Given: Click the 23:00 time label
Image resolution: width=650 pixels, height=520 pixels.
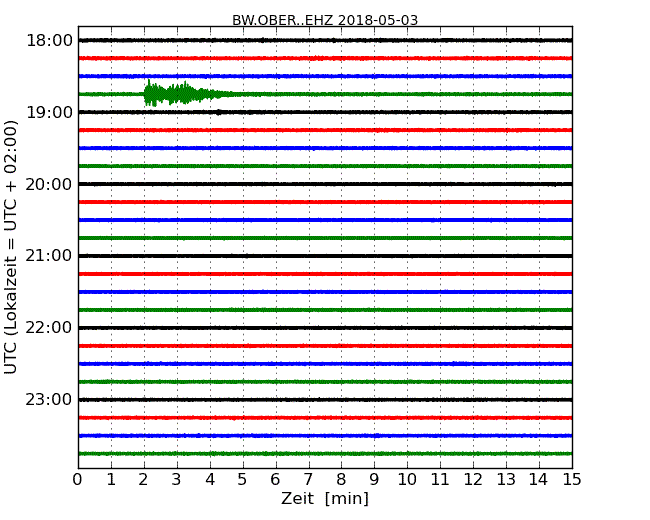Looking at the screenshot, I should click(x=49, y=399).
